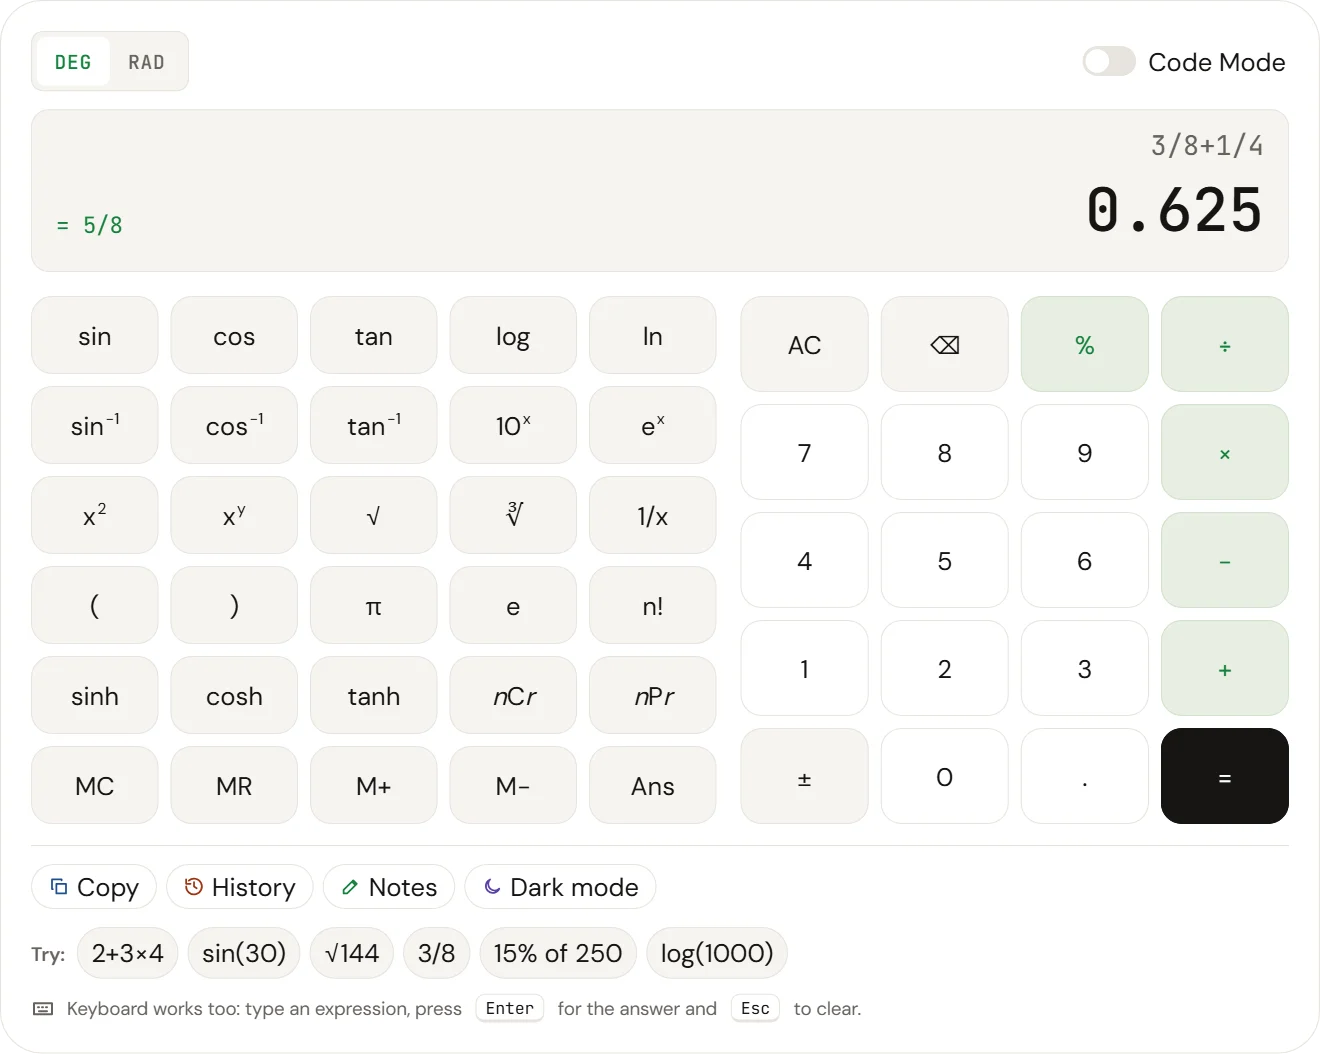Click the cos function key
Image resolution: width=1320 pixels, height=1054 pixels.
coord(234,335)
